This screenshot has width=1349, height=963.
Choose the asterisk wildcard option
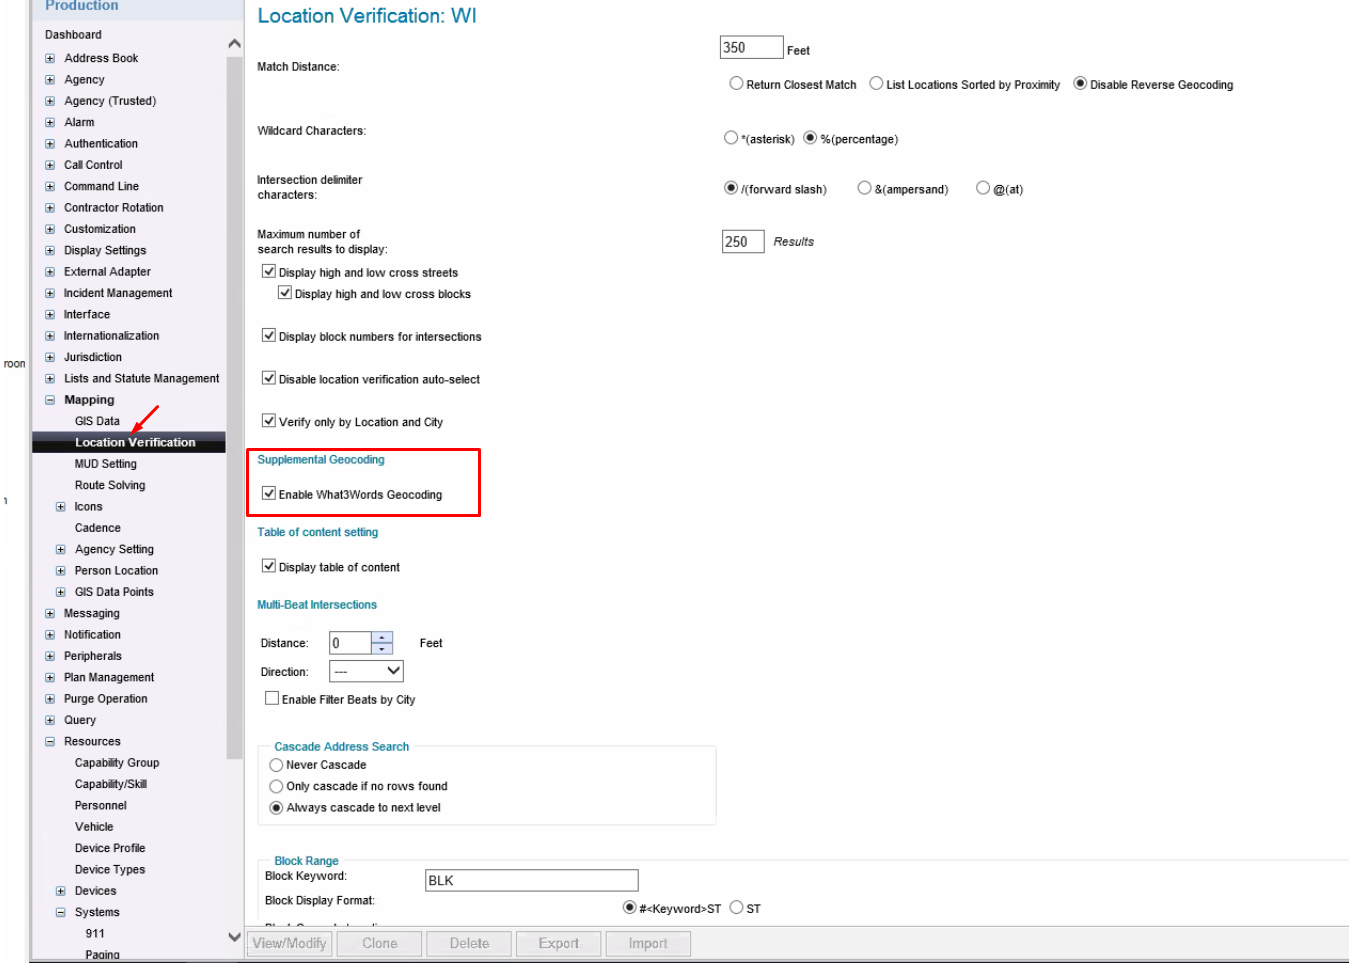(731, 138)
